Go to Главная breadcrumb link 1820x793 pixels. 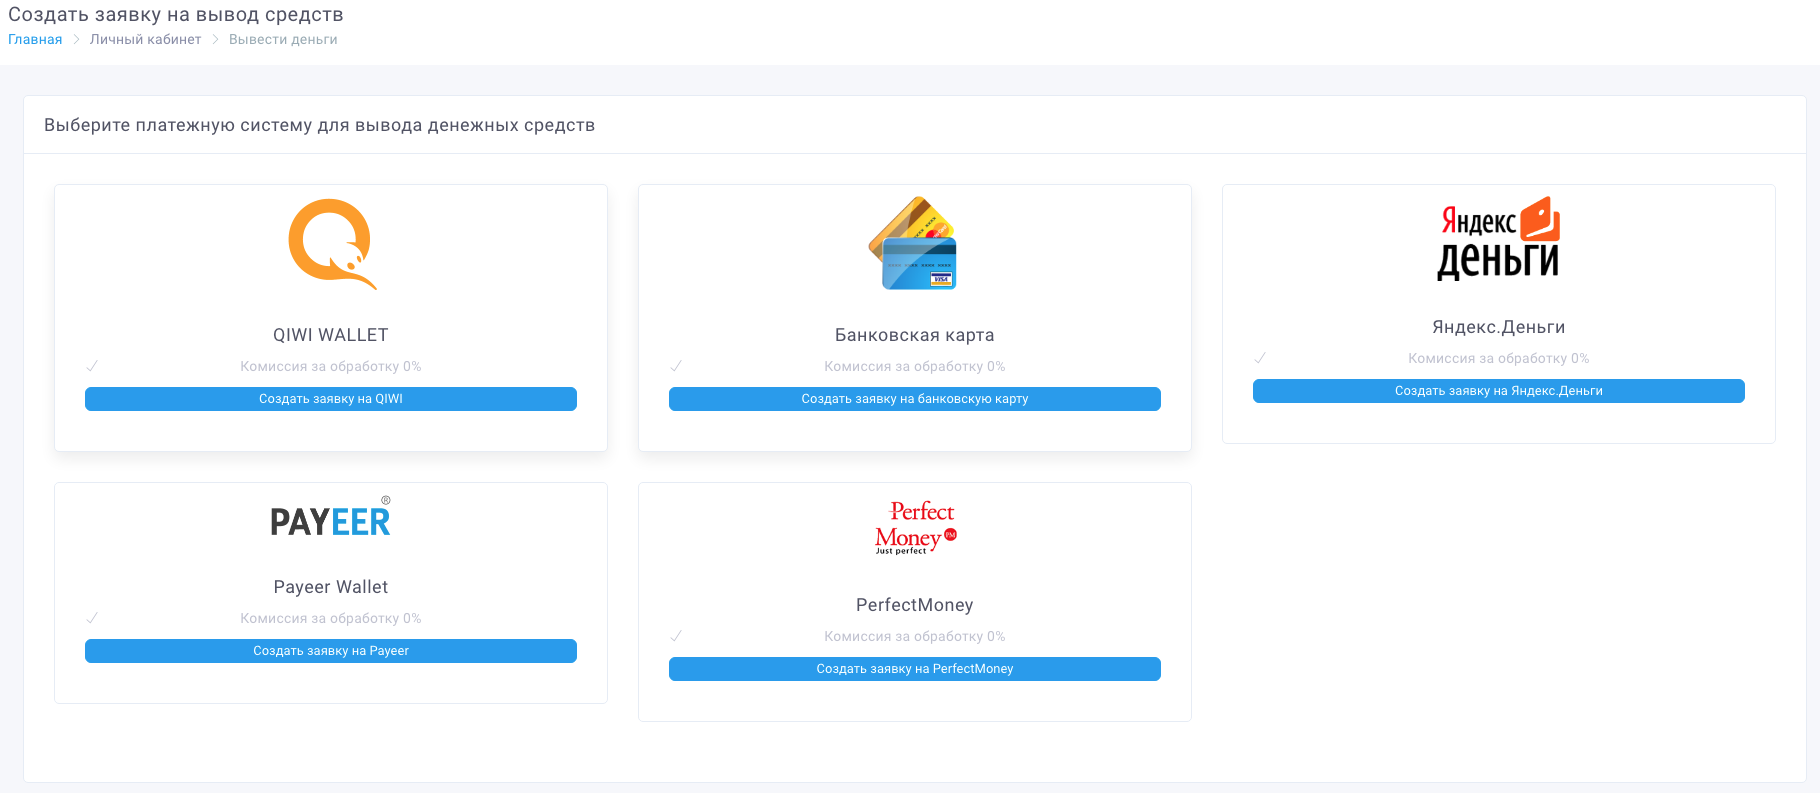click(35, 40)
